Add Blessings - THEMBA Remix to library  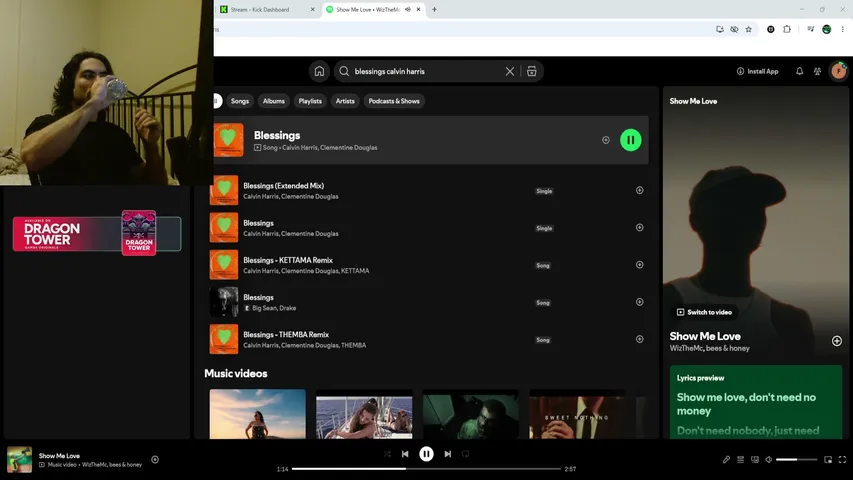coord(639,339)
